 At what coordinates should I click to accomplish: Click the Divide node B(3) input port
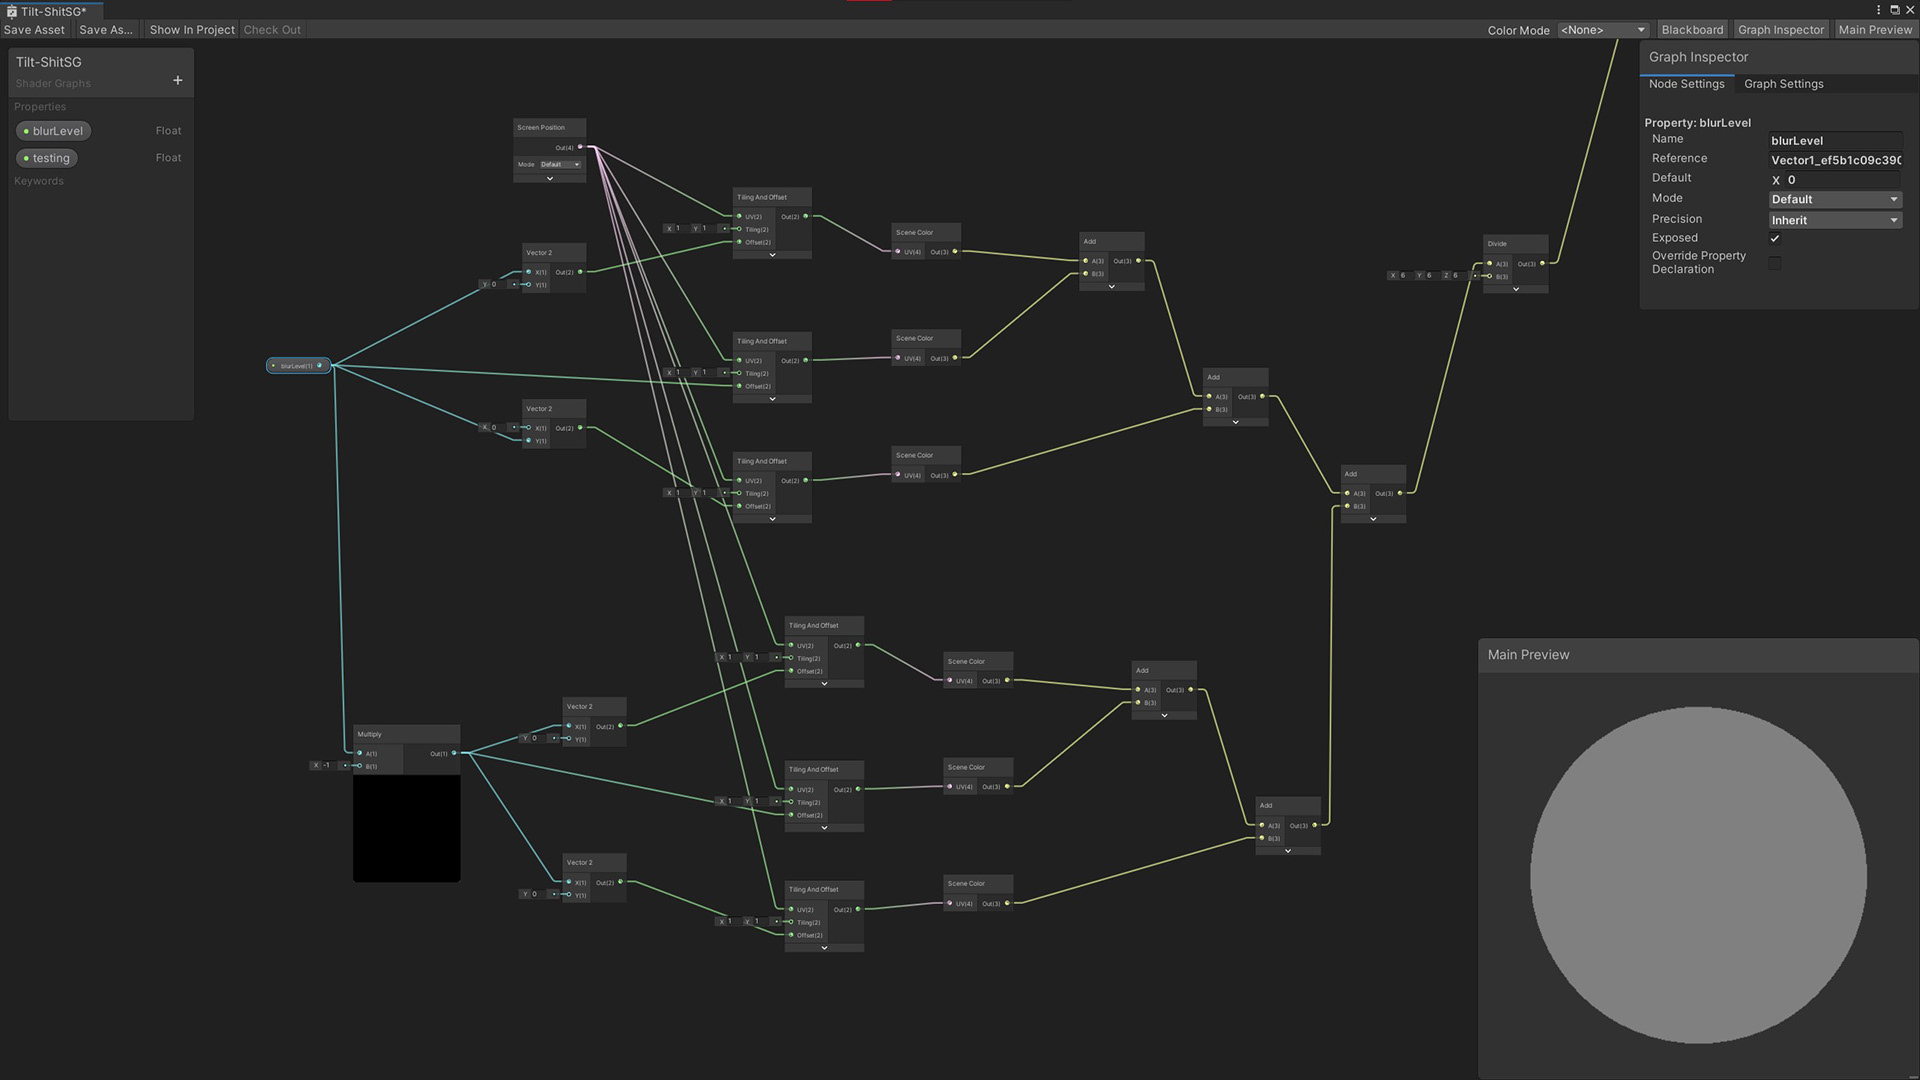click(x=1489, y=276)
